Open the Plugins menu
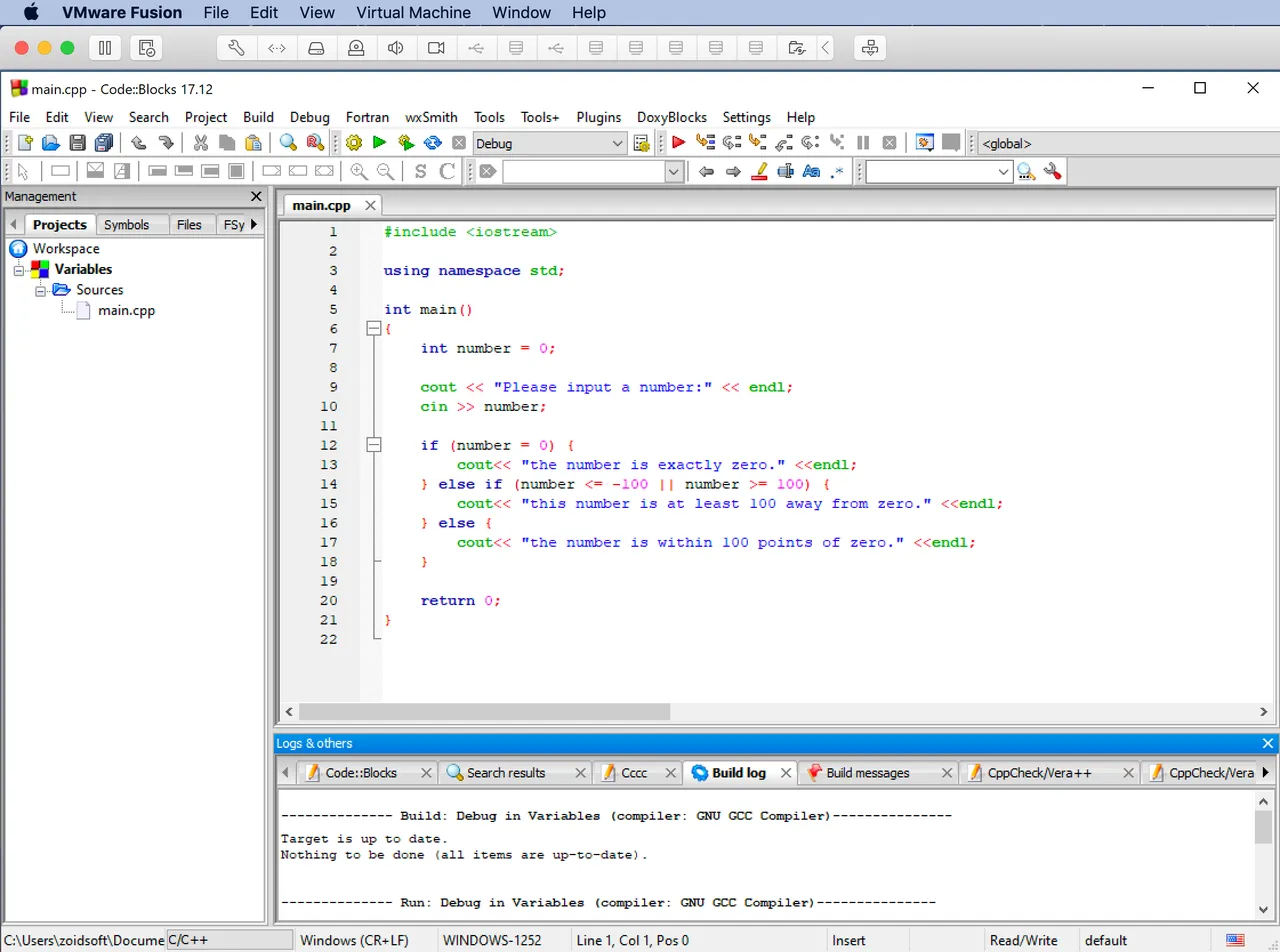Screen dimensions: 1280x952 (599, 117)
